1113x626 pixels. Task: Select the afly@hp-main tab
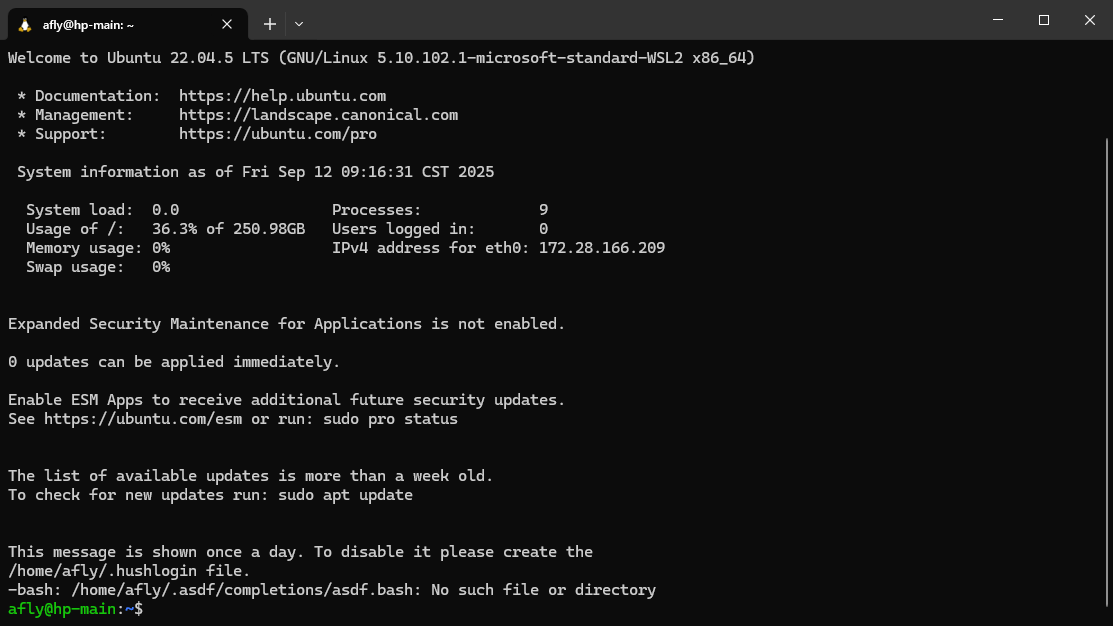[128, 24]
